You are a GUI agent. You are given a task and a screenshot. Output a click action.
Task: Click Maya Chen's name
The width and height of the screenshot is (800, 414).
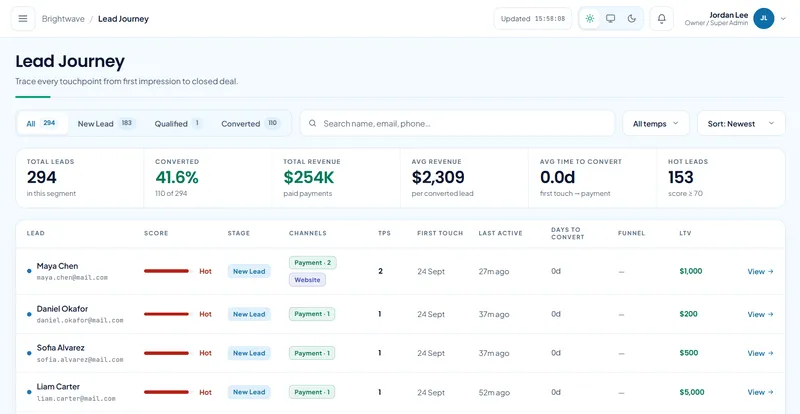click(x=57, y=266)
